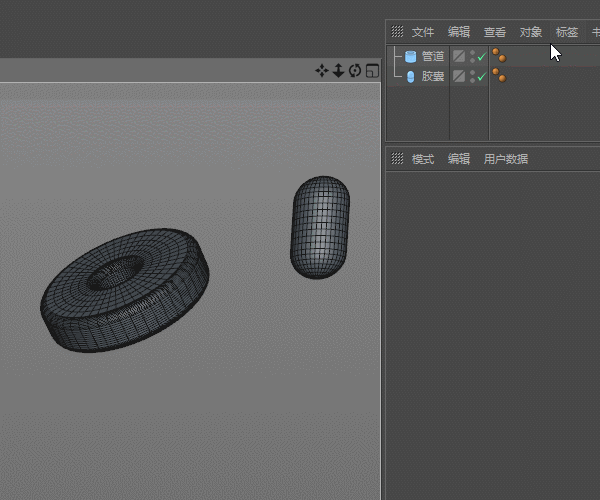This screenshot has width=600, height=500.
Task: Toggle the green enable checkmark for 胶囊
Action: [482, 77]
